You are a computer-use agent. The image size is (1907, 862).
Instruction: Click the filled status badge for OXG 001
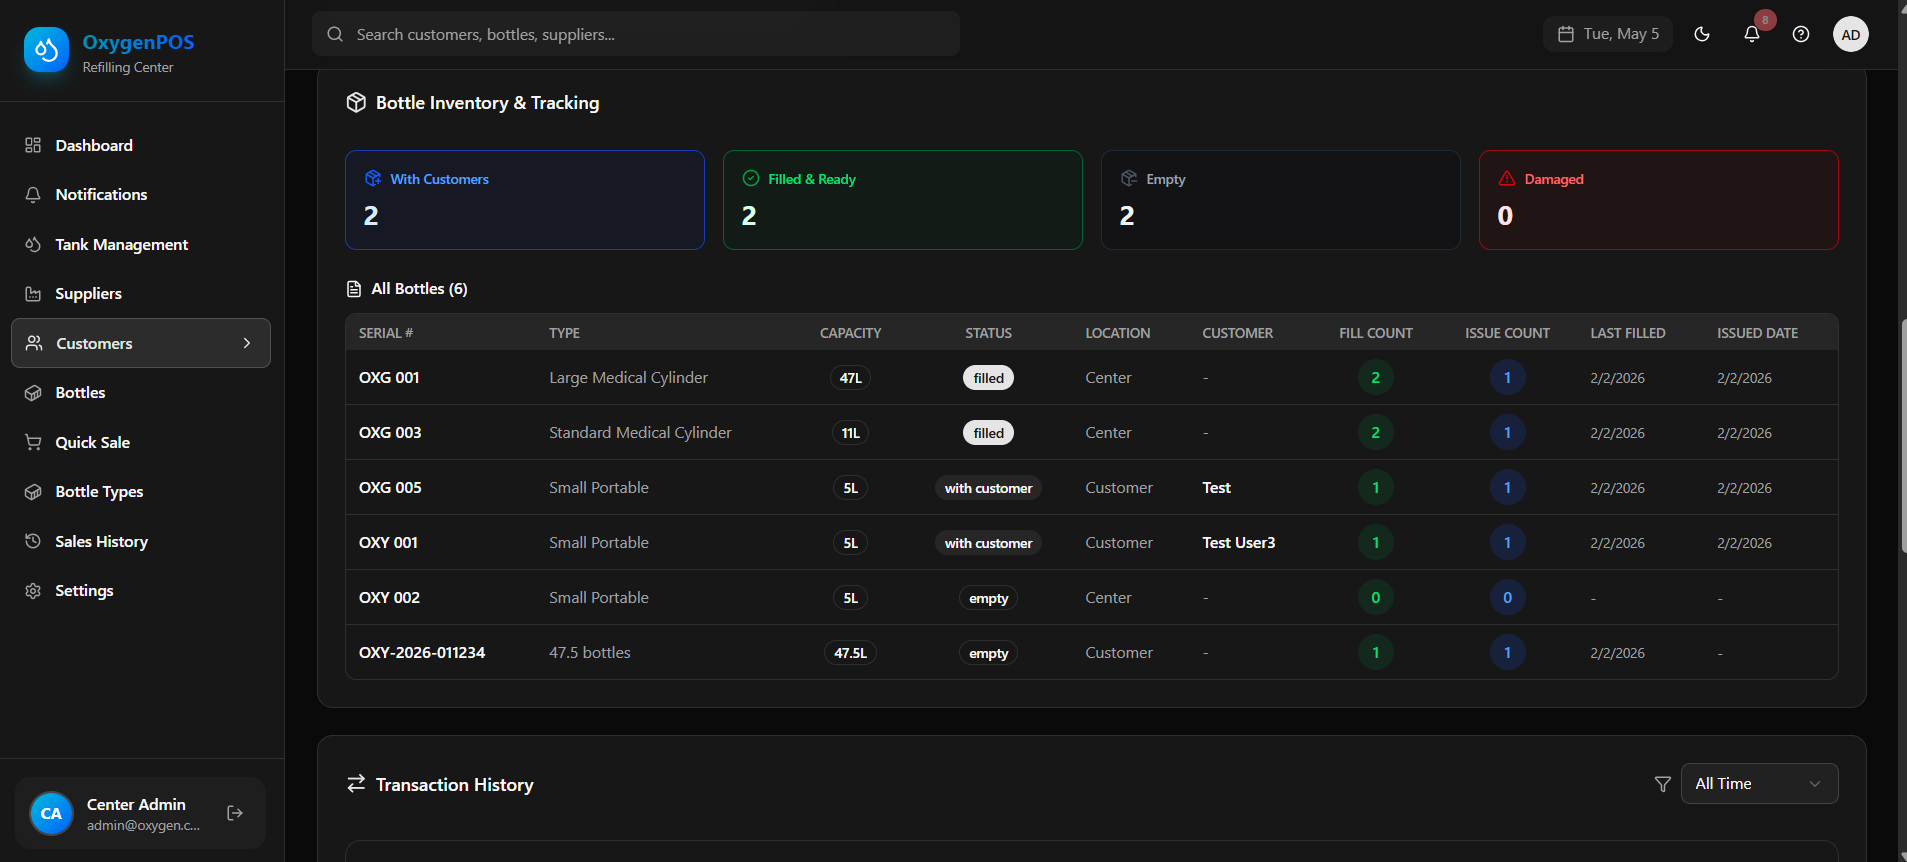click(988, 378)
